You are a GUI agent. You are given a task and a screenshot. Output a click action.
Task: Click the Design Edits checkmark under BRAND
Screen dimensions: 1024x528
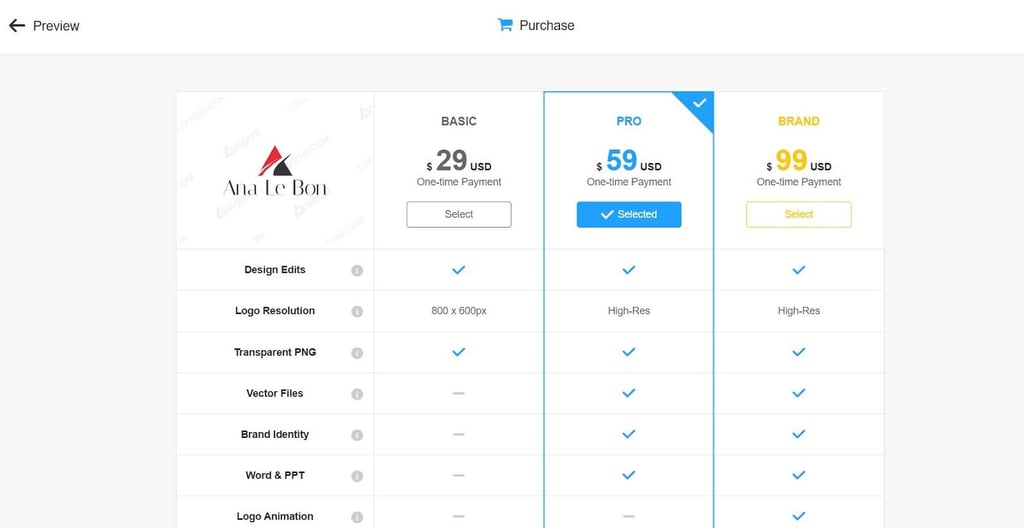pos(799,270)
